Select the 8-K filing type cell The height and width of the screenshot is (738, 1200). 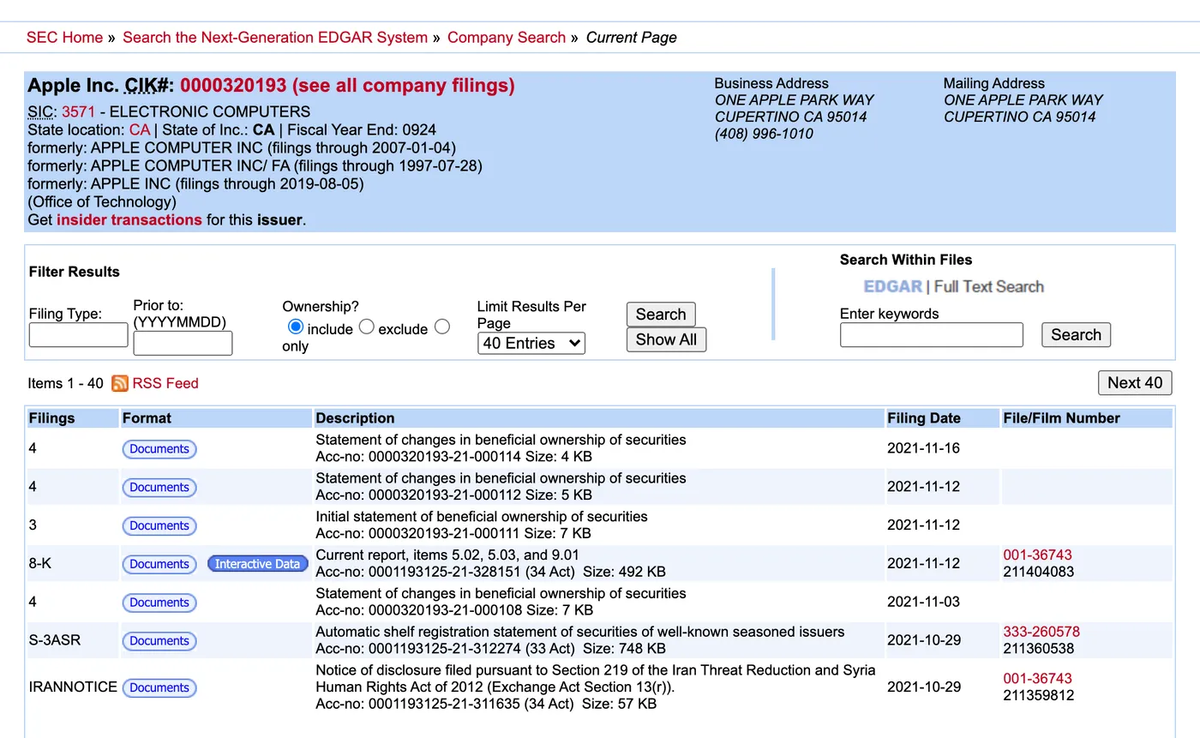[x=40, y=564]
